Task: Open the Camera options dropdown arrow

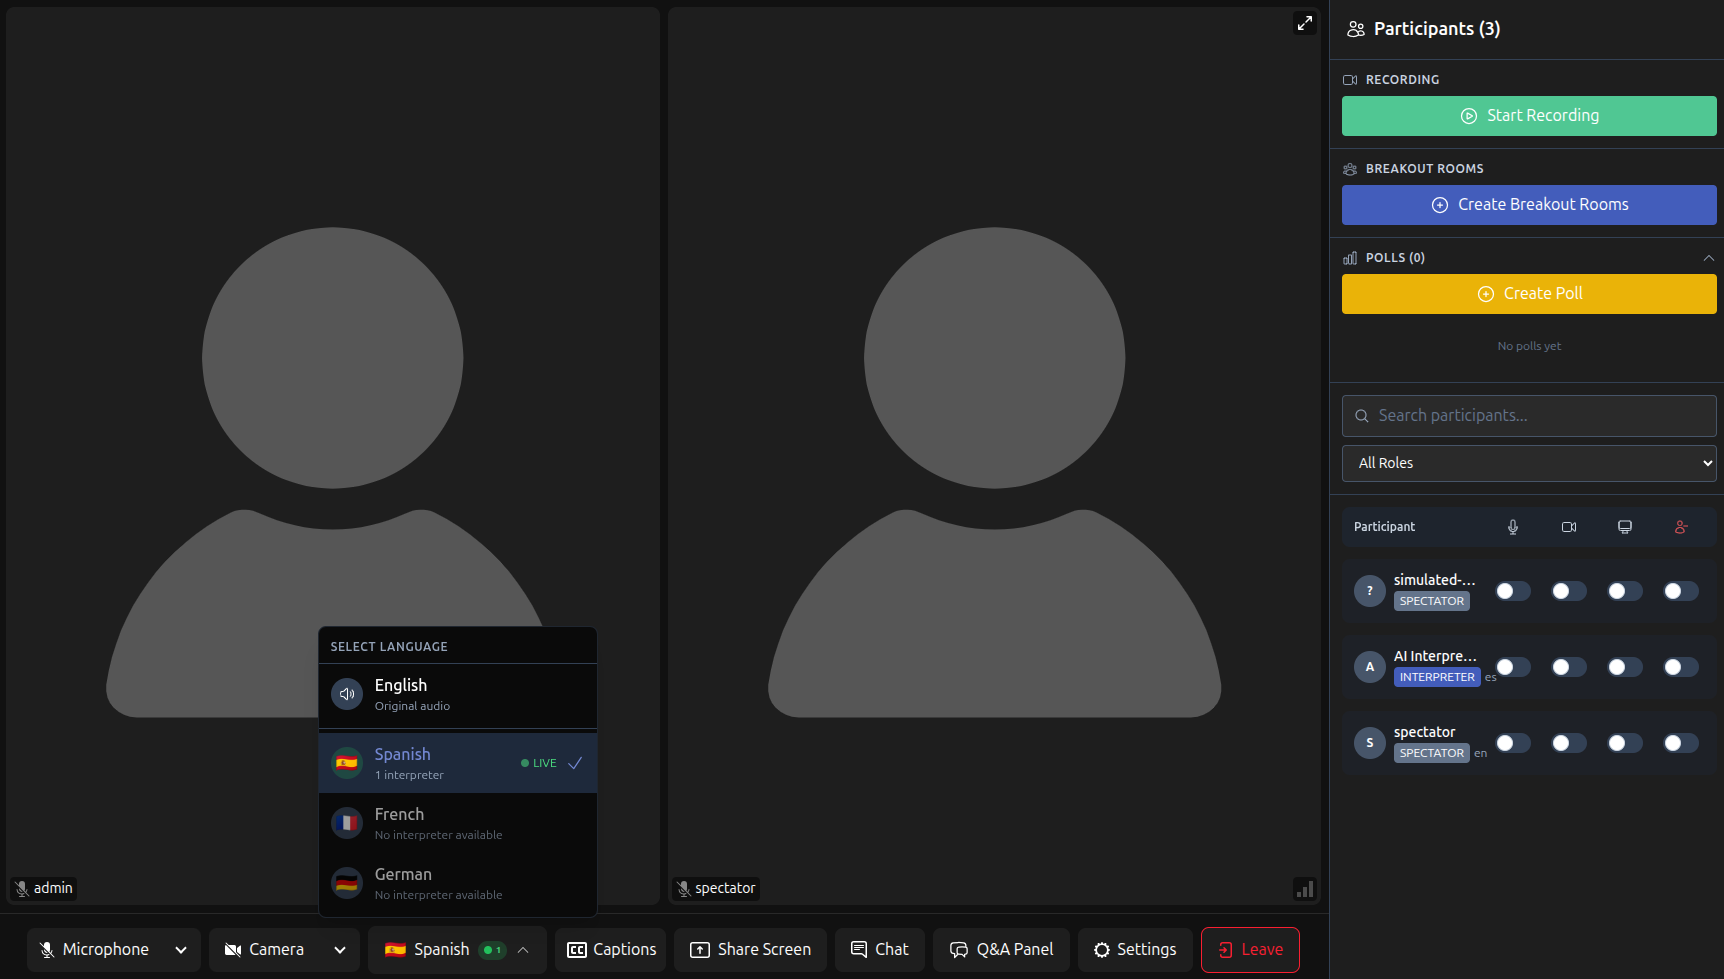Action: (x=340, y=950)
